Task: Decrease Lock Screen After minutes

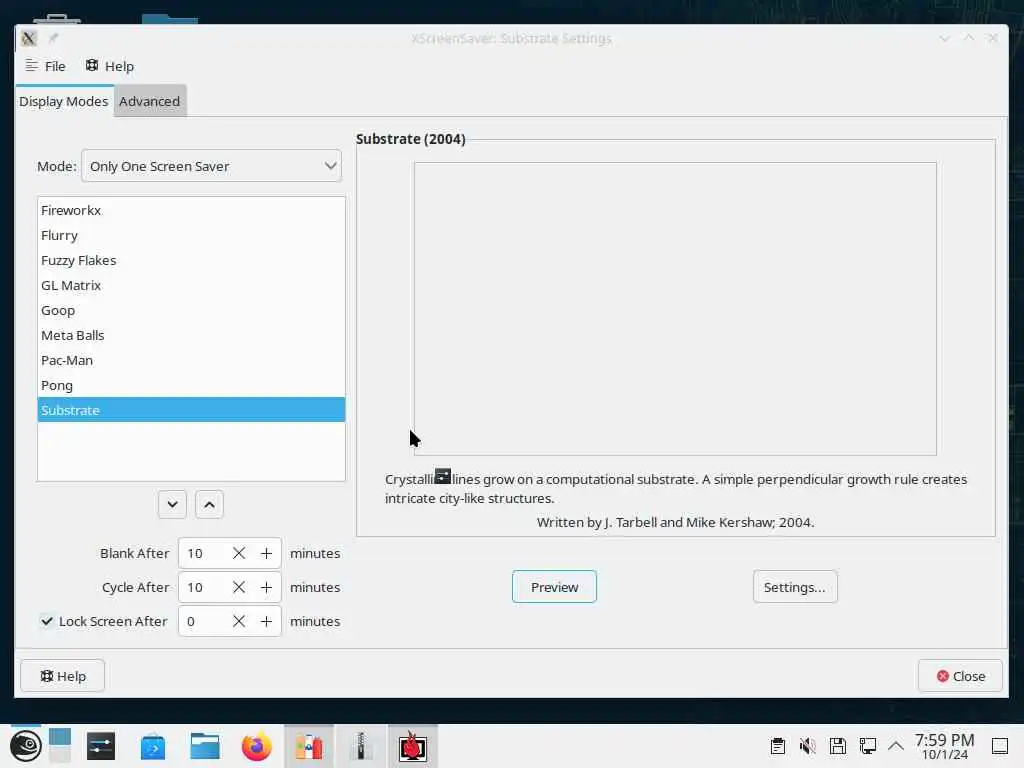Action: tap(239, 621)
